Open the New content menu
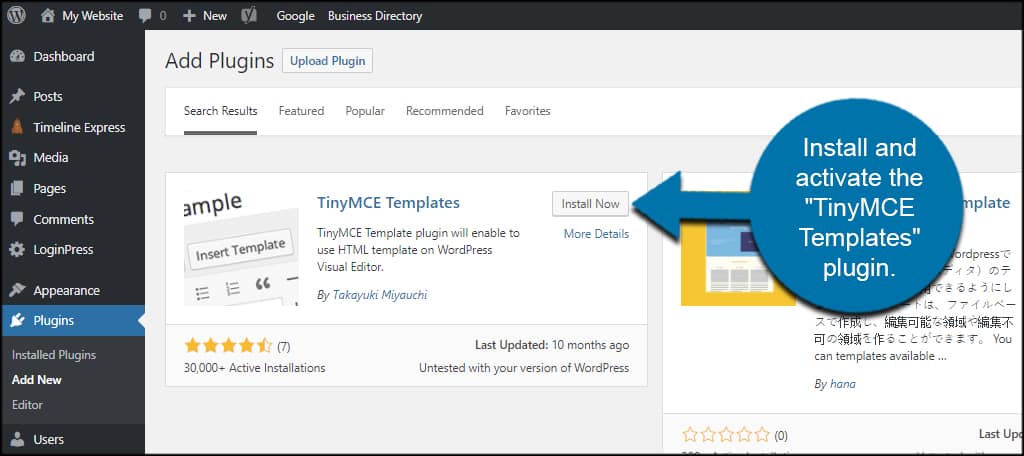Viewport: 1024px width, 456px height. click(x=215, y=16)
